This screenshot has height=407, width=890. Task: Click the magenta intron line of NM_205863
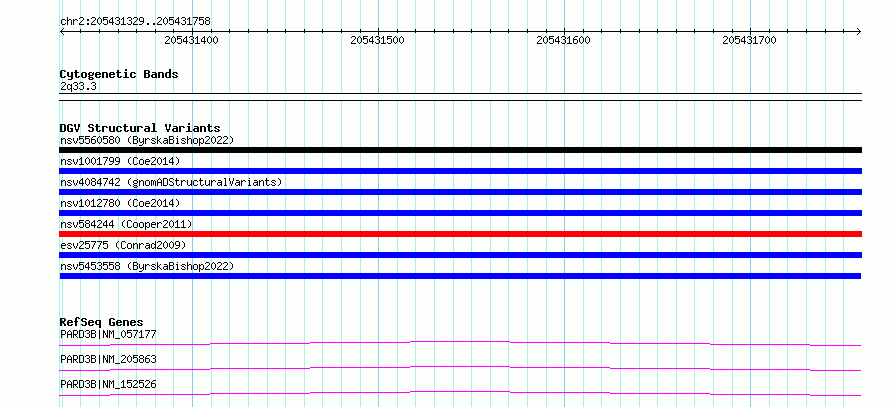pyautogui.click(x=460, y=368)
